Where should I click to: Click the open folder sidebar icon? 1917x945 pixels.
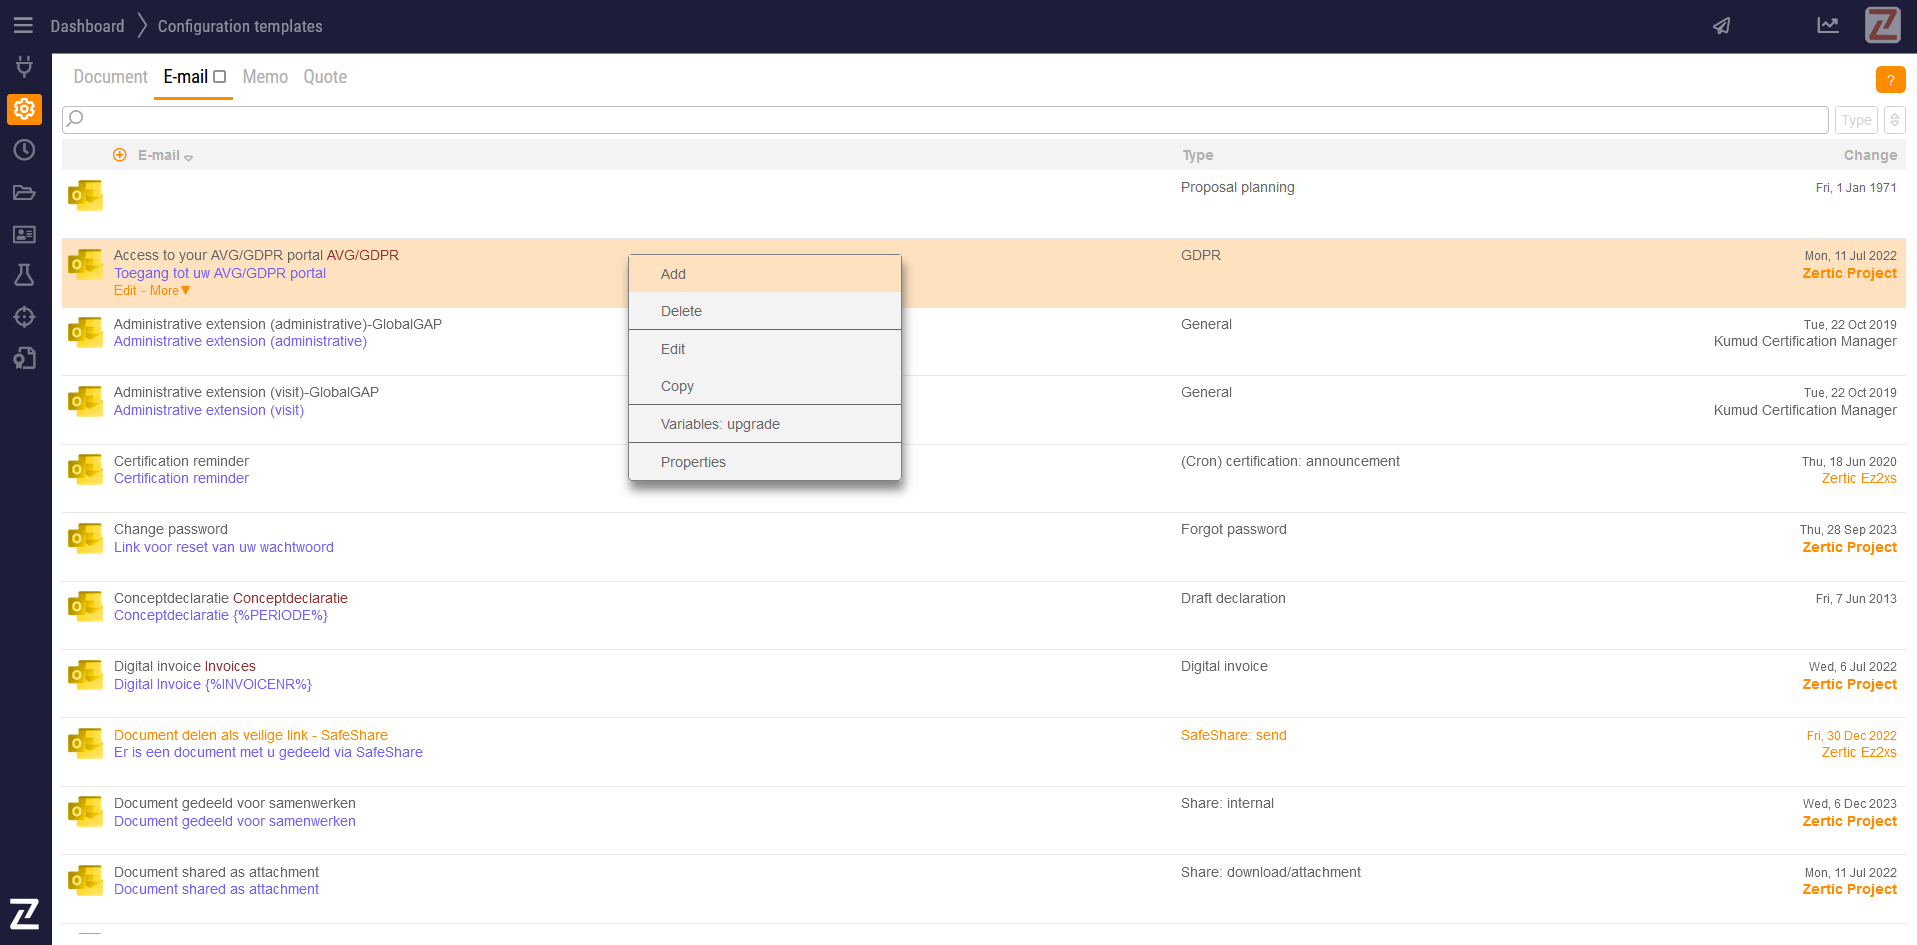(x=24, y=192)
